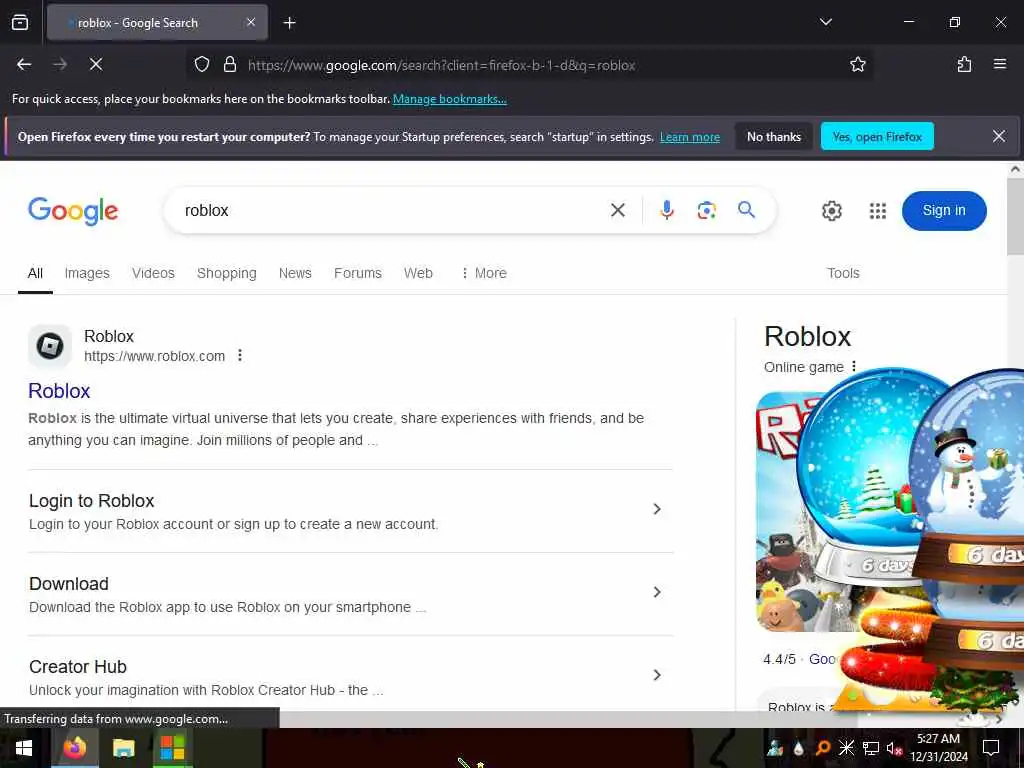Open File Explorer from taskbar
Viewport: 1024px width, 768px height.
[x=123, y=748]
